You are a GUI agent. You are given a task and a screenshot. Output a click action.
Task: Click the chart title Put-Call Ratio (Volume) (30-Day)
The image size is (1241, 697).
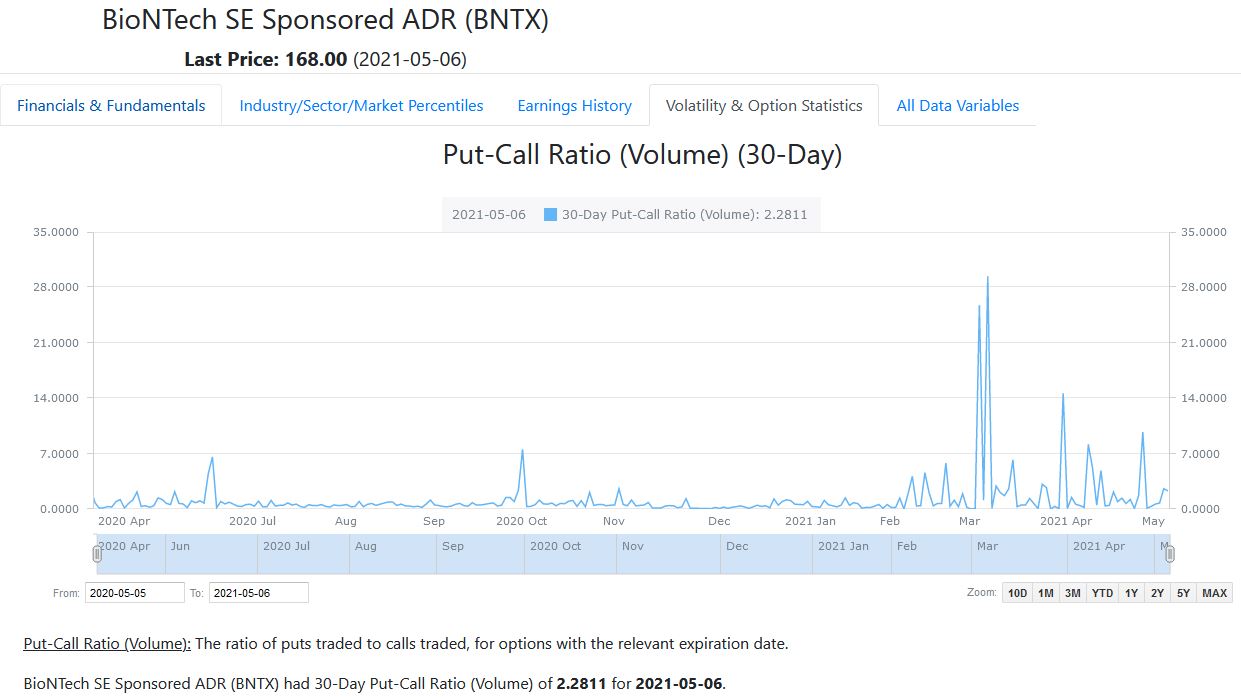pyautogui.click(x=642, y=155)
